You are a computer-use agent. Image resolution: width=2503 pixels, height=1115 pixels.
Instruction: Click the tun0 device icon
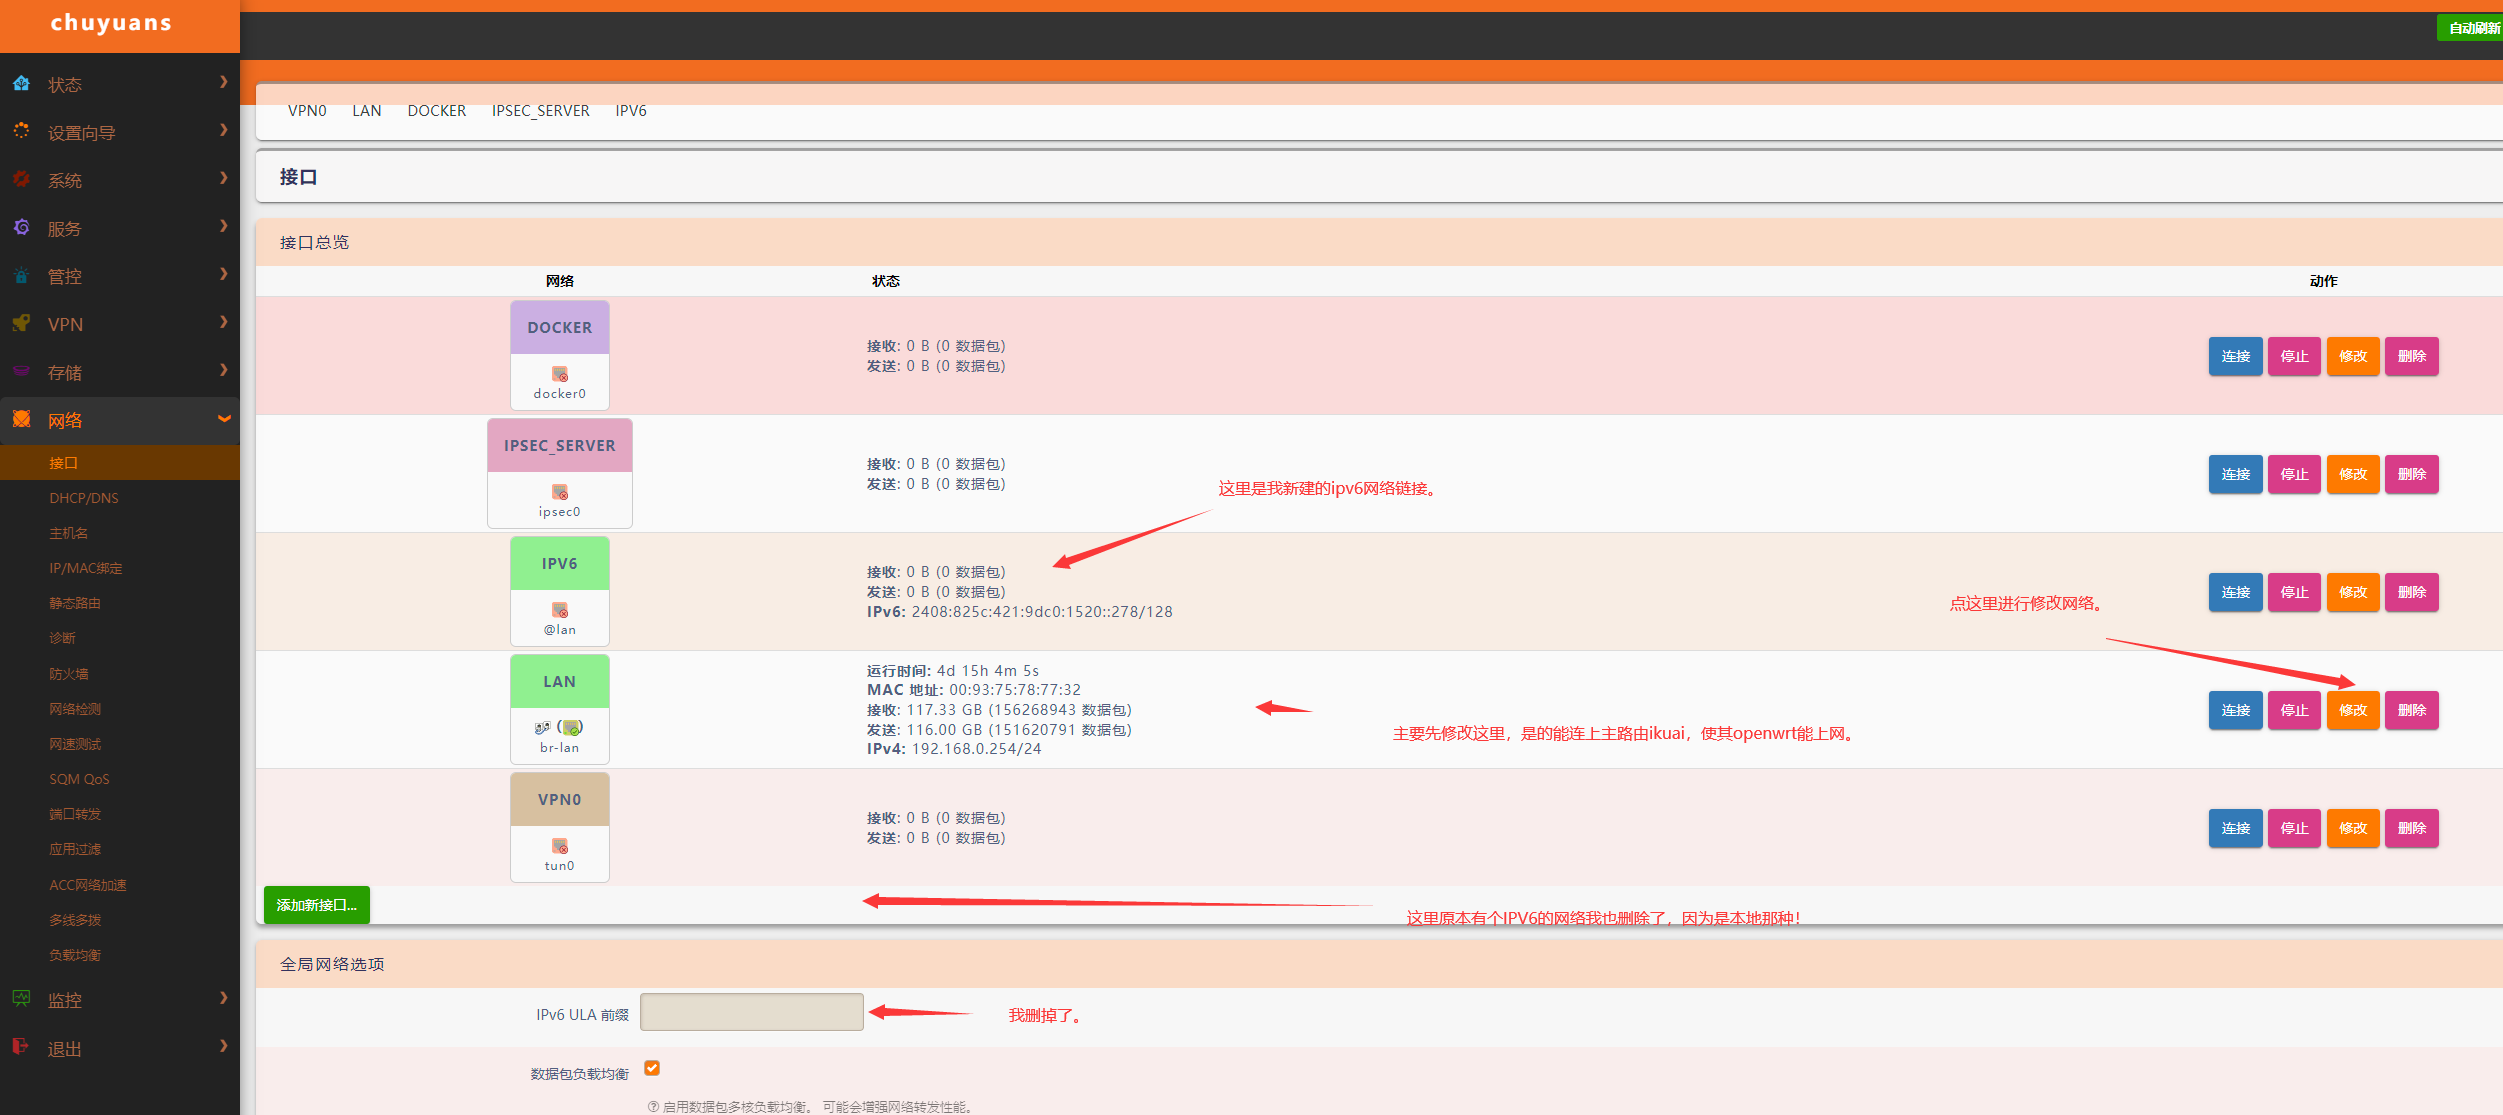point(560,846)
